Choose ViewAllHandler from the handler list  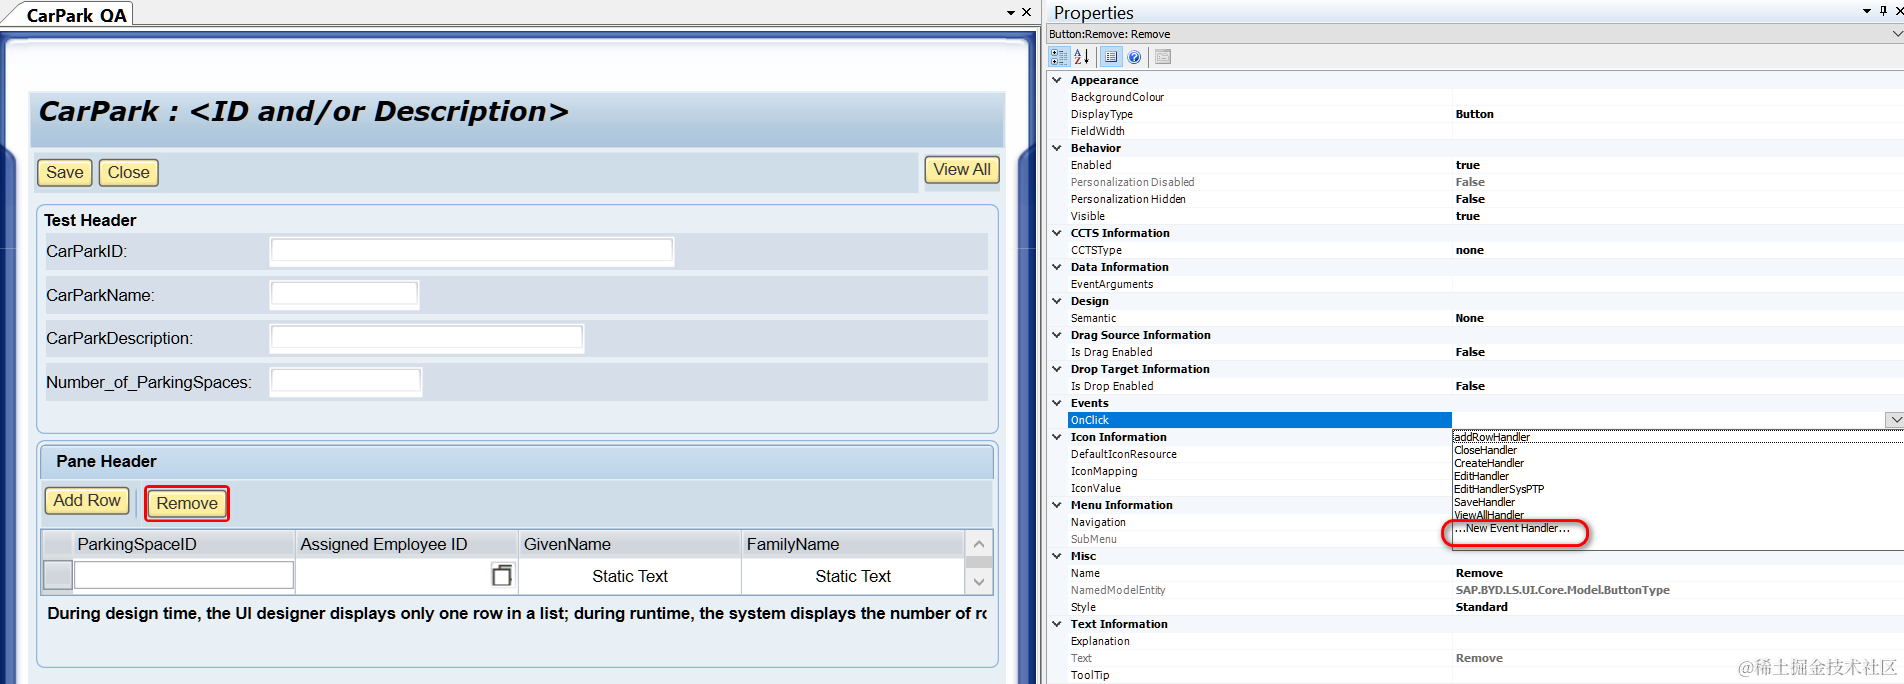point(1489,515)
